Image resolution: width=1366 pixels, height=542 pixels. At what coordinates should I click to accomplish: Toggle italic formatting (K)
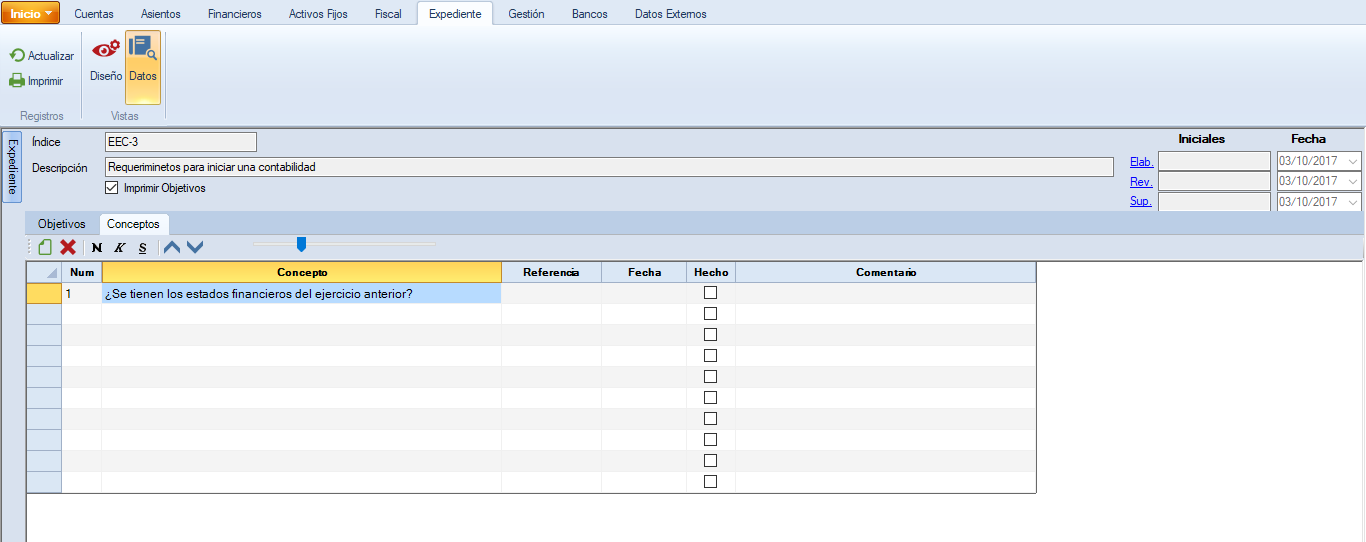[119, 247]
